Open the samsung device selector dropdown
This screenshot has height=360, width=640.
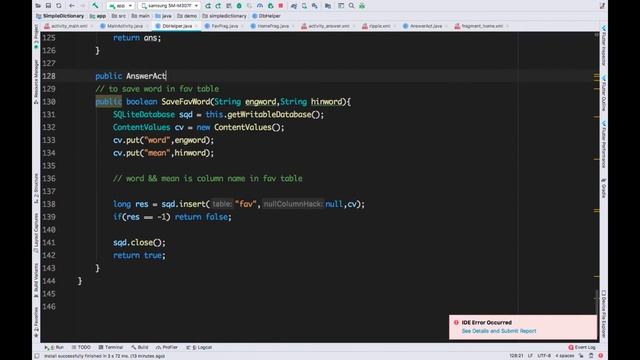click(x=169, y=6)
